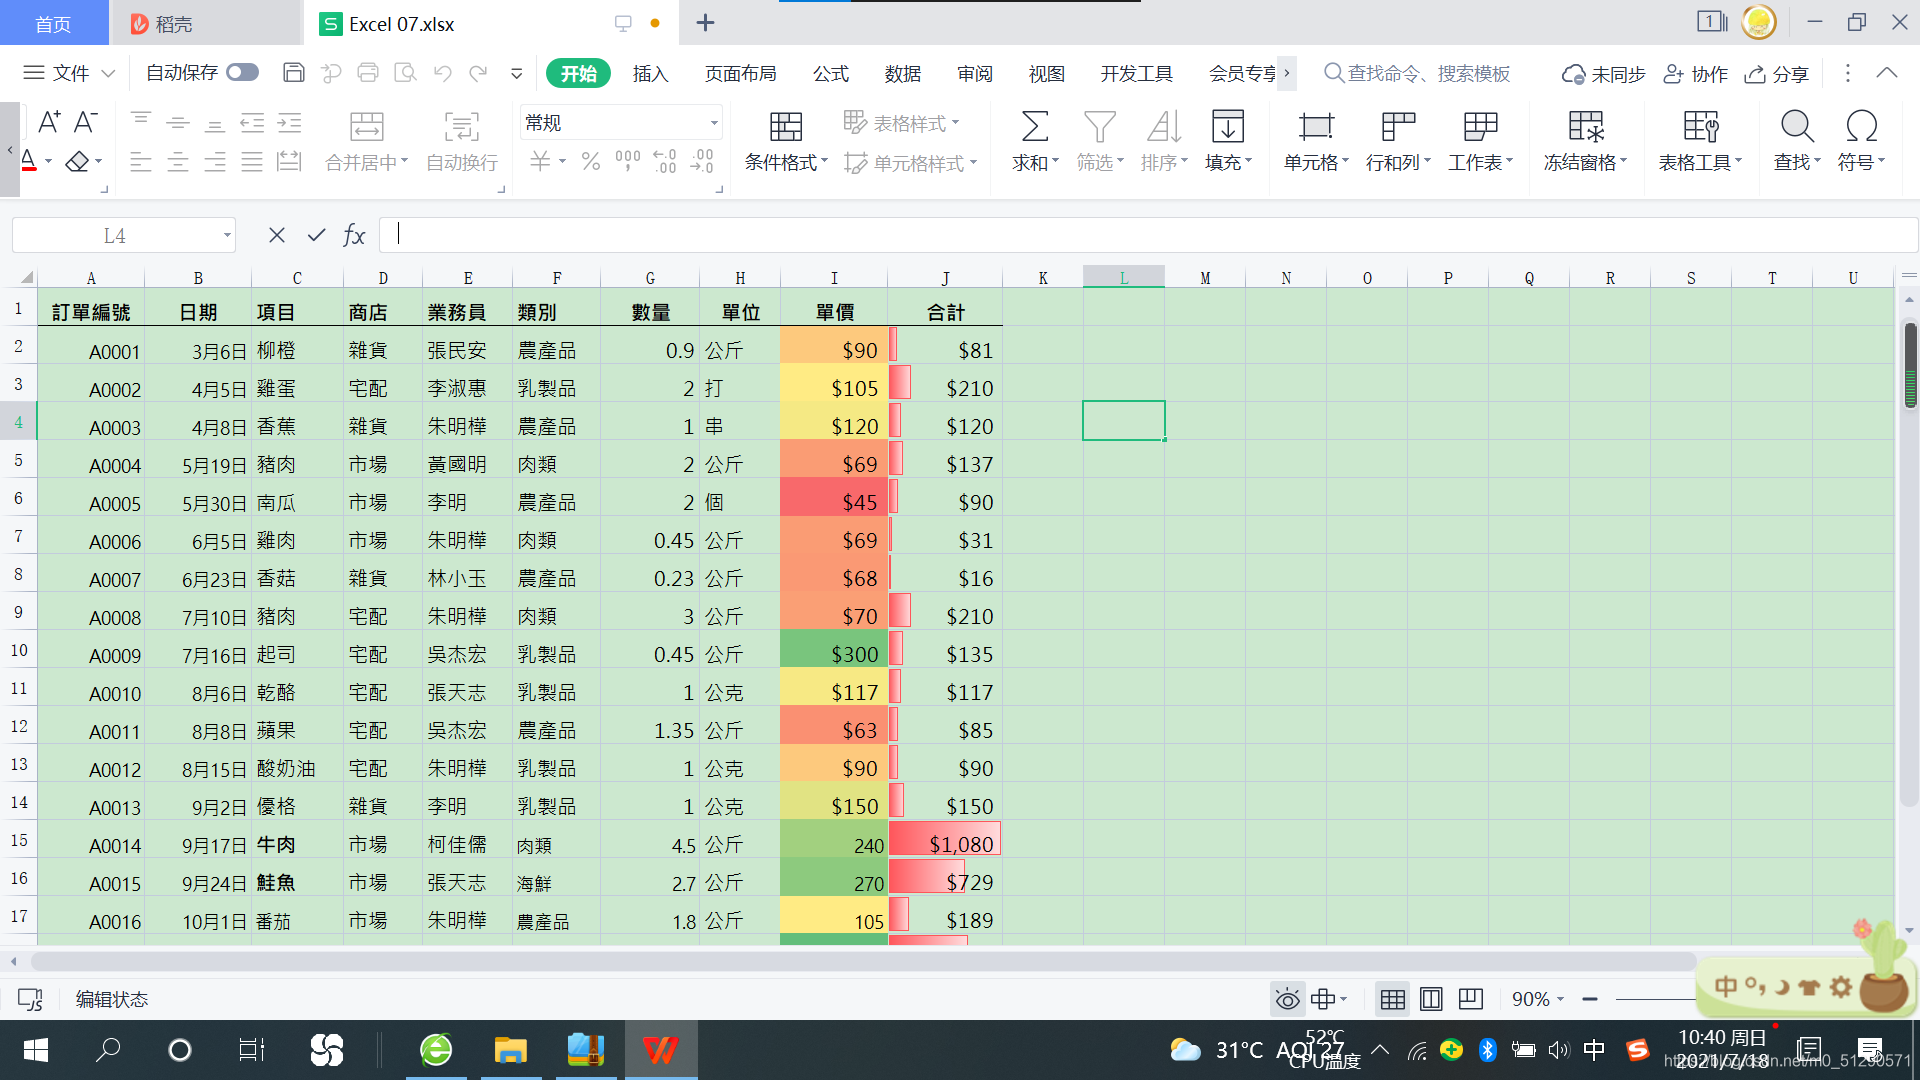Click the Find (查找) magnifier icon
This screenshot has width=1920, height=1080.
1796,127
